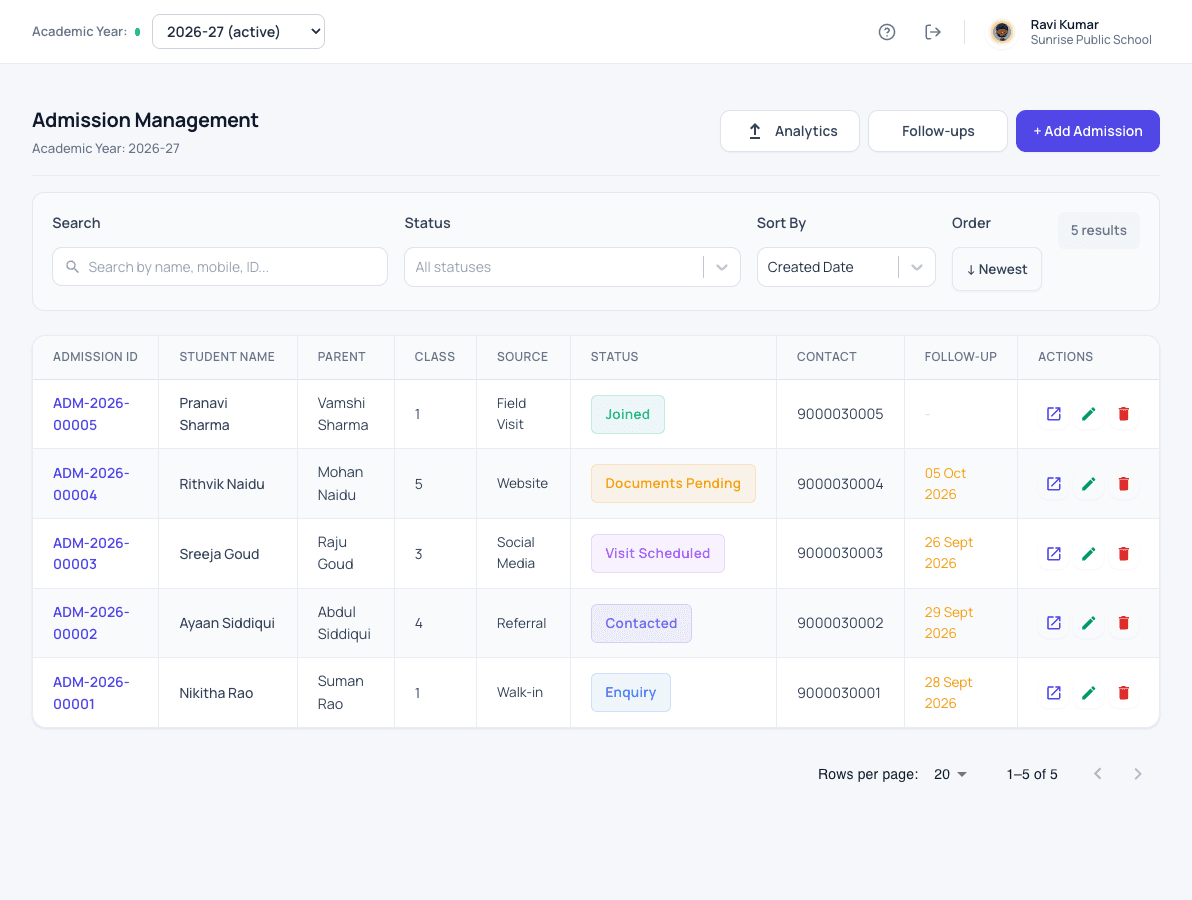Delete Pranavi Sharma's admission with the trash icon

click(x=1124, y=414)
